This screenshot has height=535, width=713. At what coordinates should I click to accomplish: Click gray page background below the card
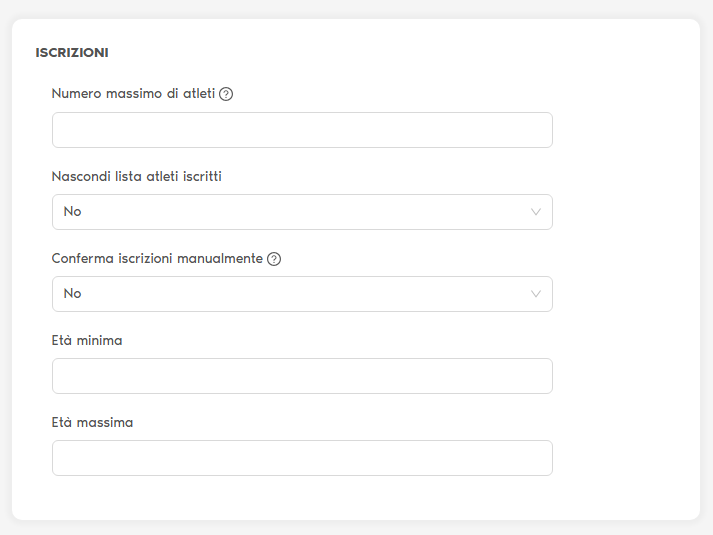[356, 528]
